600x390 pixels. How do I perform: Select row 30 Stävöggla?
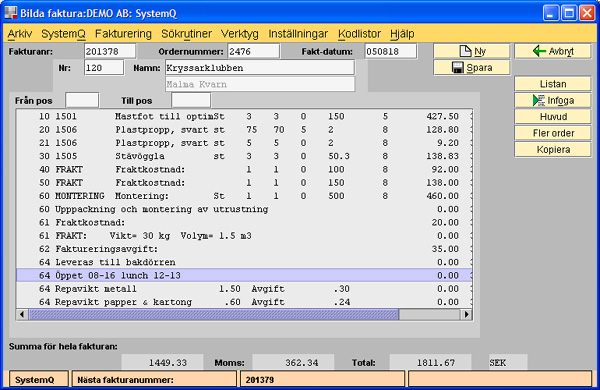[244, 156]
